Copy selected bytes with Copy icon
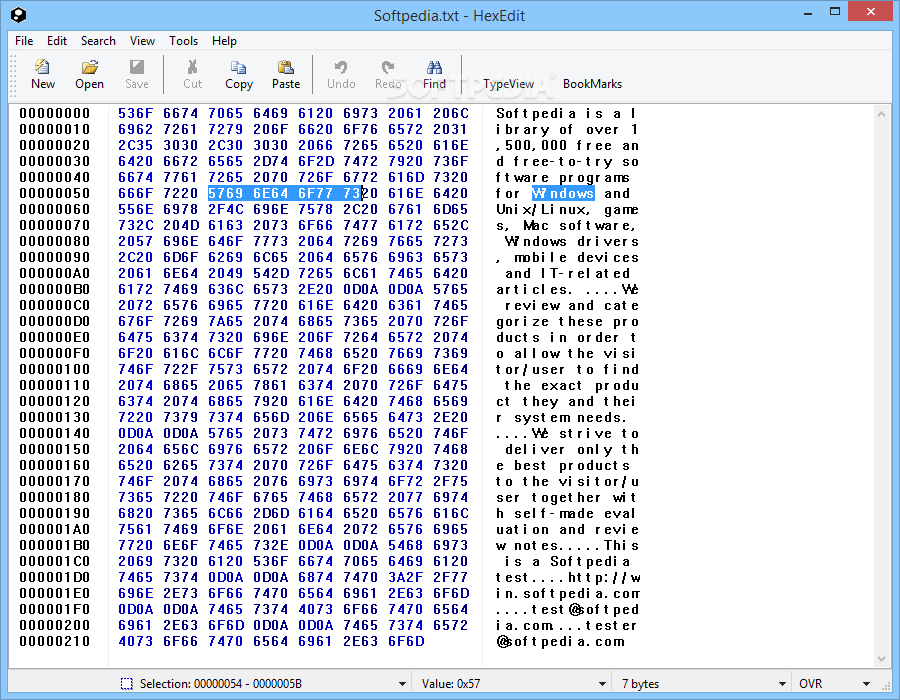Viewport: 900px width, 700px height. click(239, 67)
